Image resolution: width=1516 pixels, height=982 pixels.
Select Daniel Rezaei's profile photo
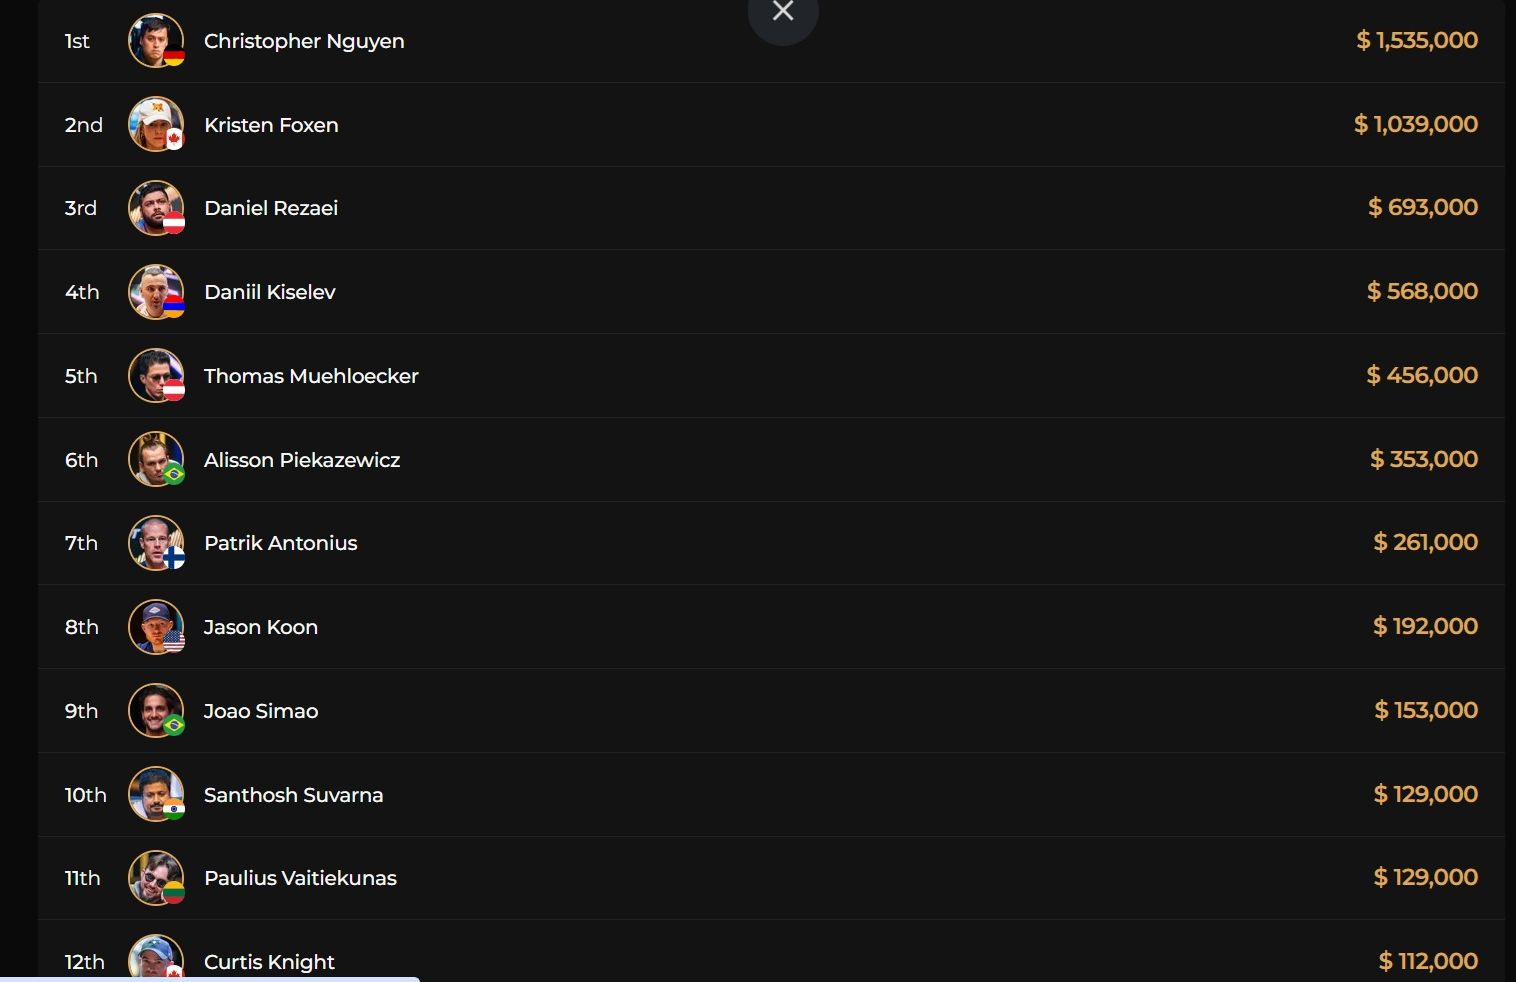click(x=156, y=208)
